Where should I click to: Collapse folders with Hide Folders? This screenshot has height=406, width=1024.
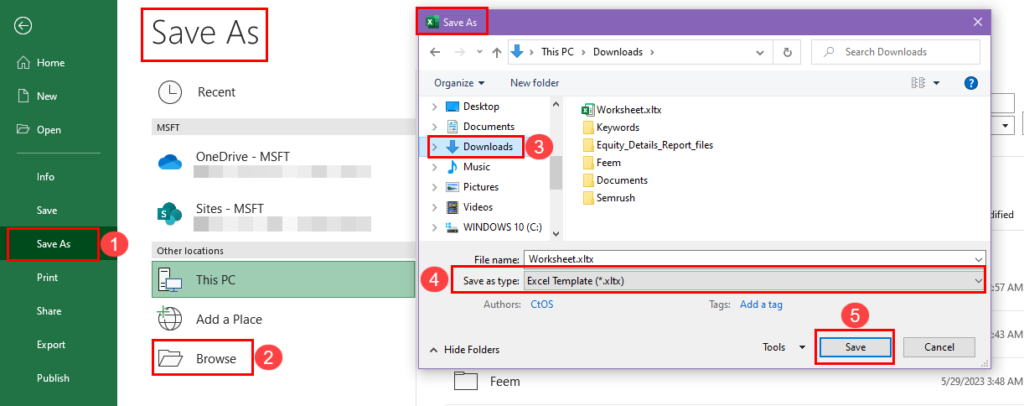point(464,350)
